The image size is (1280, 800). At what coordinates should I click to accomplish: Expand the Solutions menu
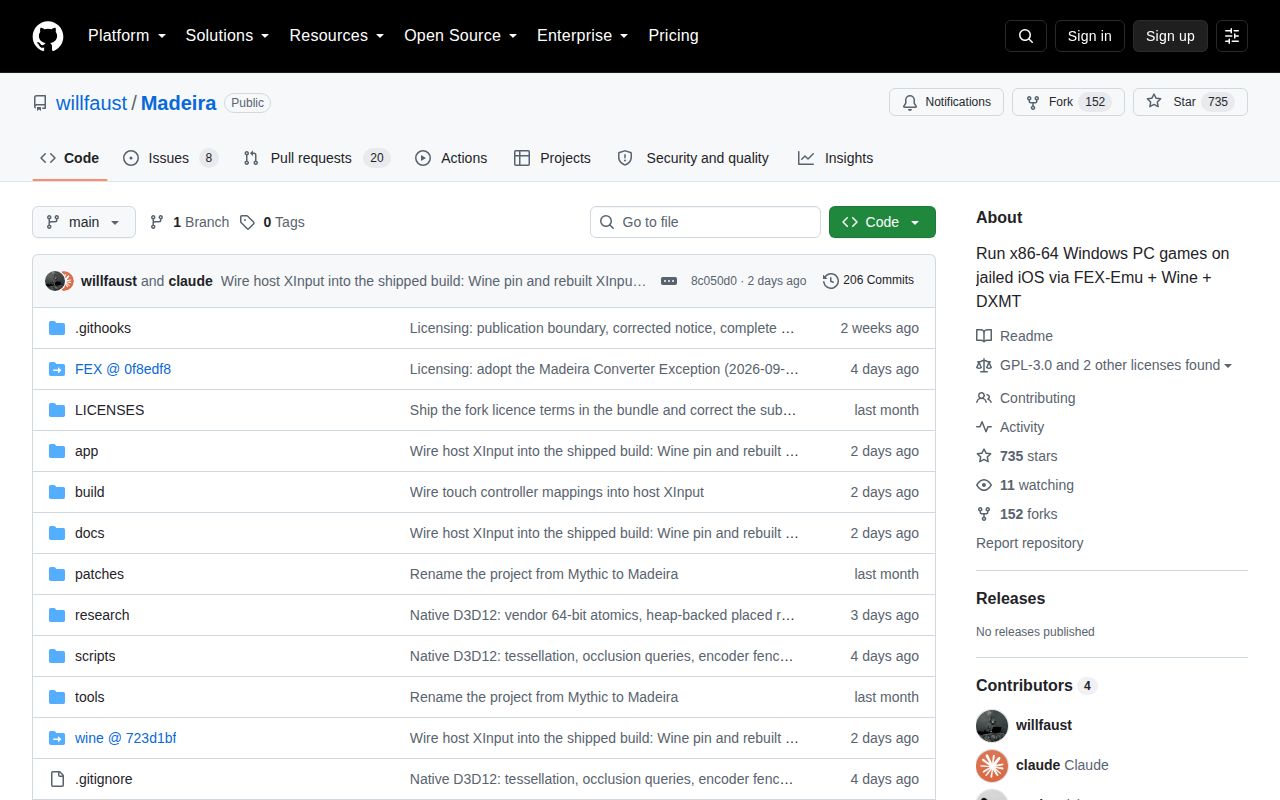[227, 36]
